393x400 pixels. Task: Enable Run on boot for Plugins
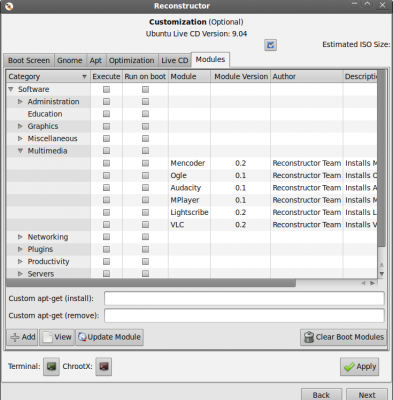click(145, 249)
